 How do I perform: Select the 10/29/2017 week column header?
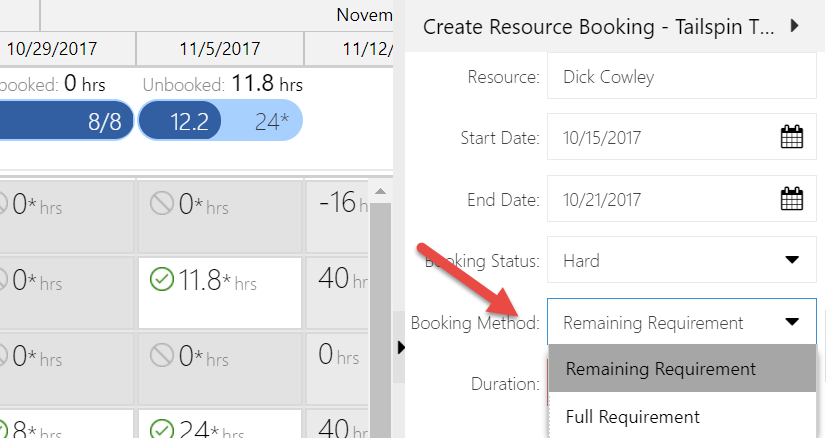click(60, 47)
